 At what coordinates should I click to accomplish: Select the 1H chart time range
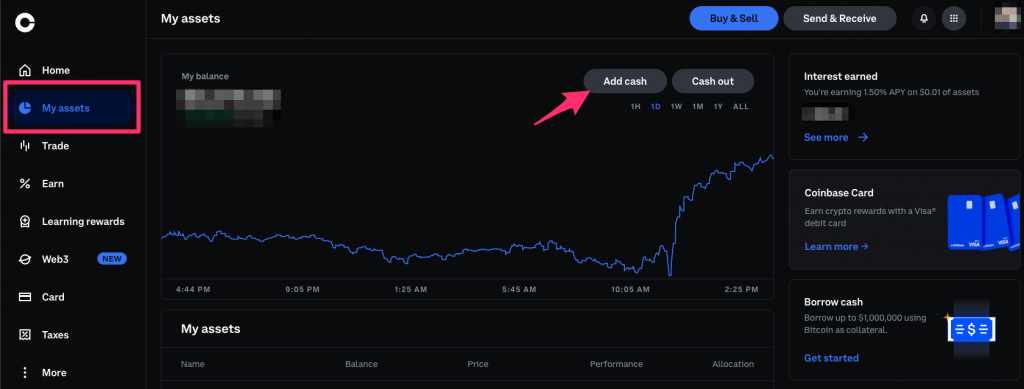pyautogui.click(x=635, y=106)
